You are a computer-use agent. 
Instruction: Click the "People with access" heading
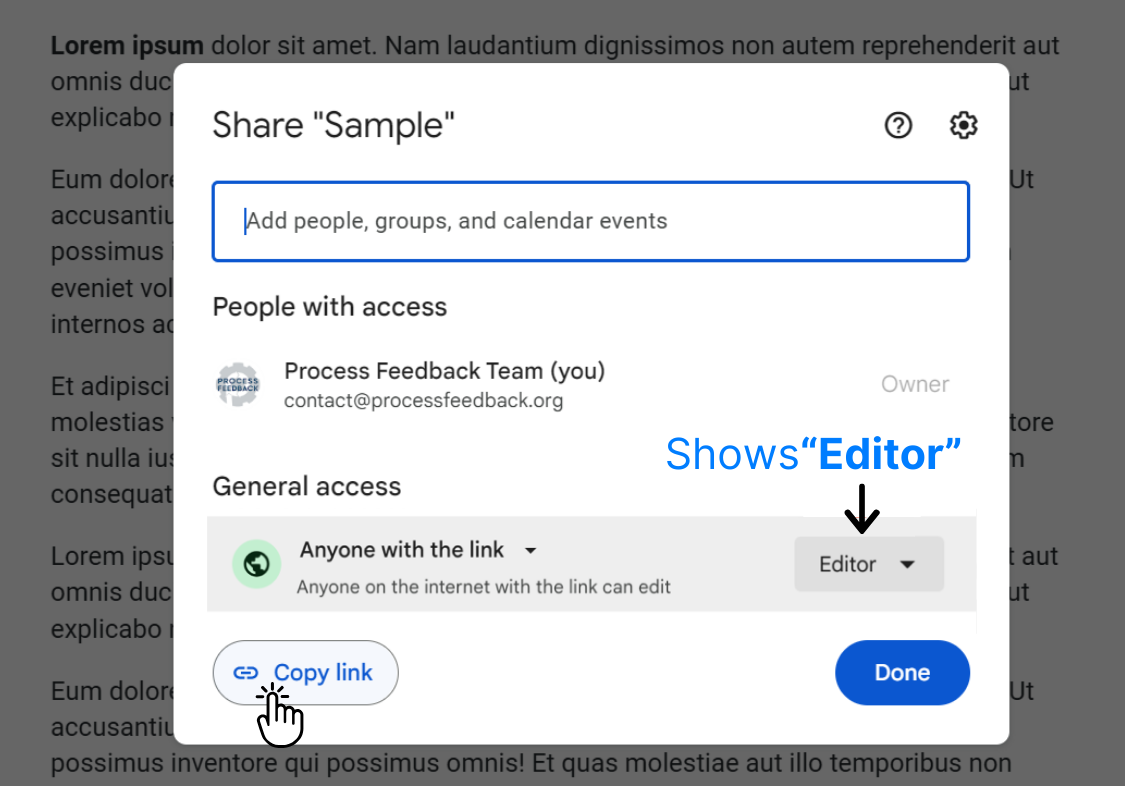pyautogui.click(x=329, y=307)
